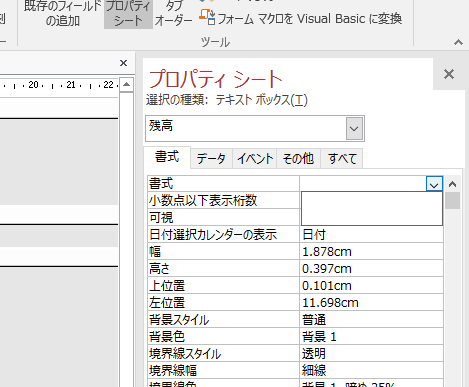
Task: Select the 上位置 value 0.101cm
Action: [371, 286]
